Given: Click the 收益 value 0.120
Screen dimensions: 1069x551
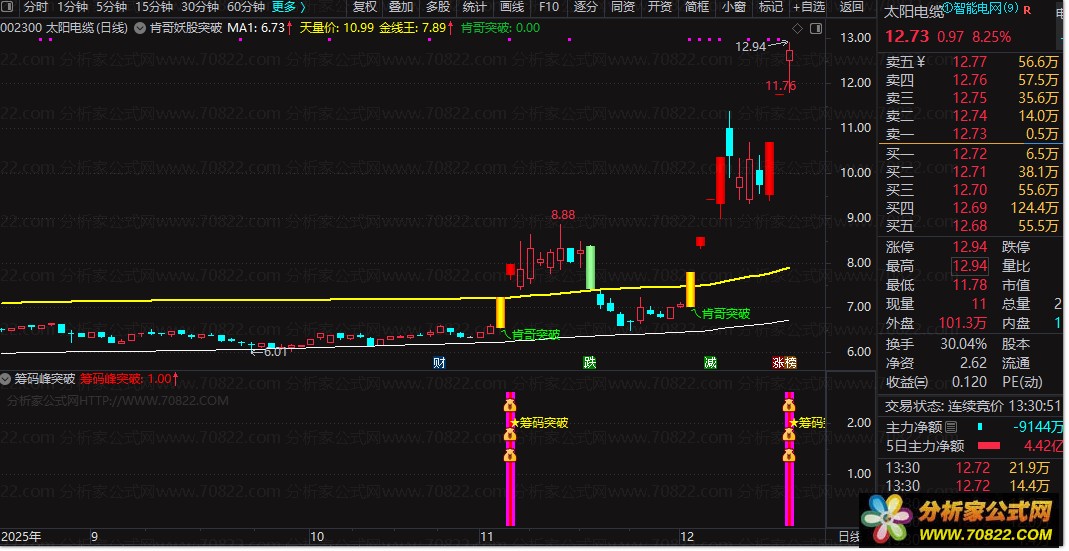Looking at the screenshot, I should tap(968, 382).
